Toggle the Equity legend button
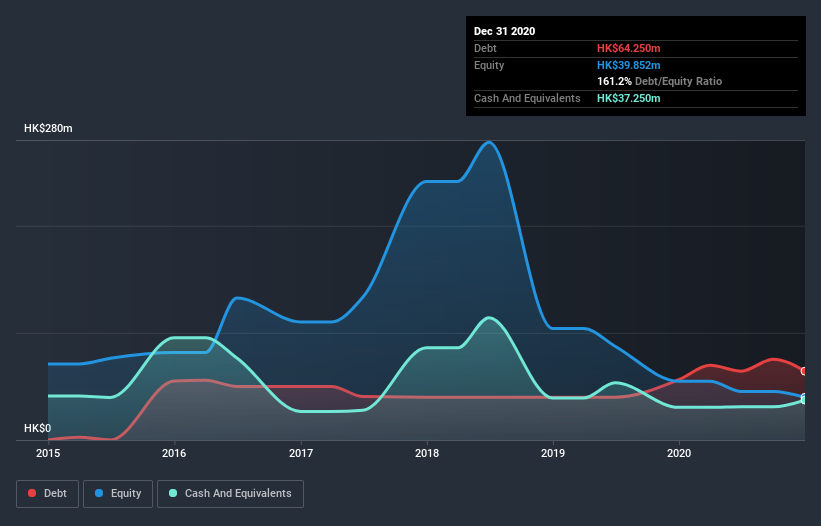The image size is (821, 526). pyautogui.click(x=118, y=494)
